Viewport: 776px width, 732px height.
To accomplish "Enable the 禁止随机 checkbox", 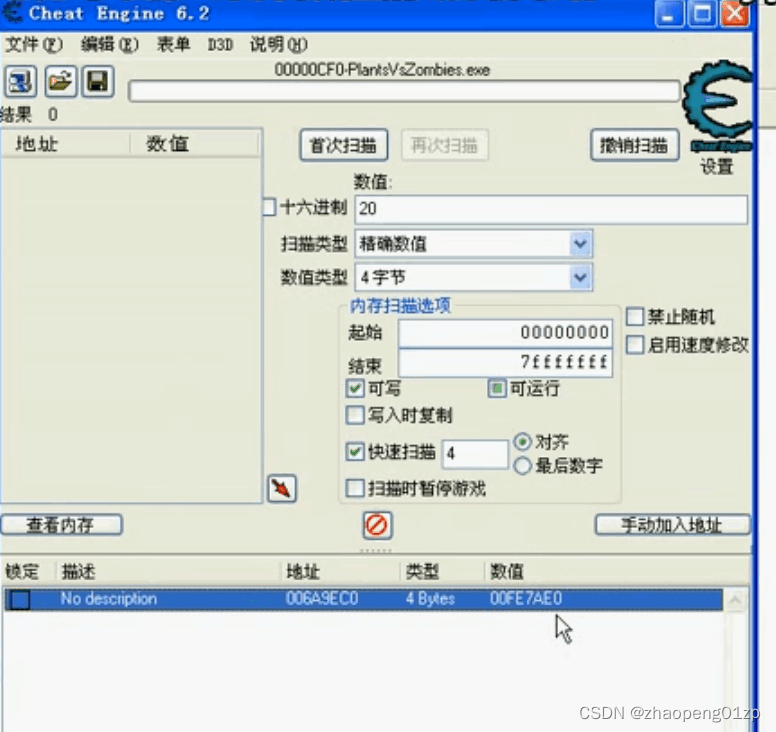I will (x=635, y=316).
